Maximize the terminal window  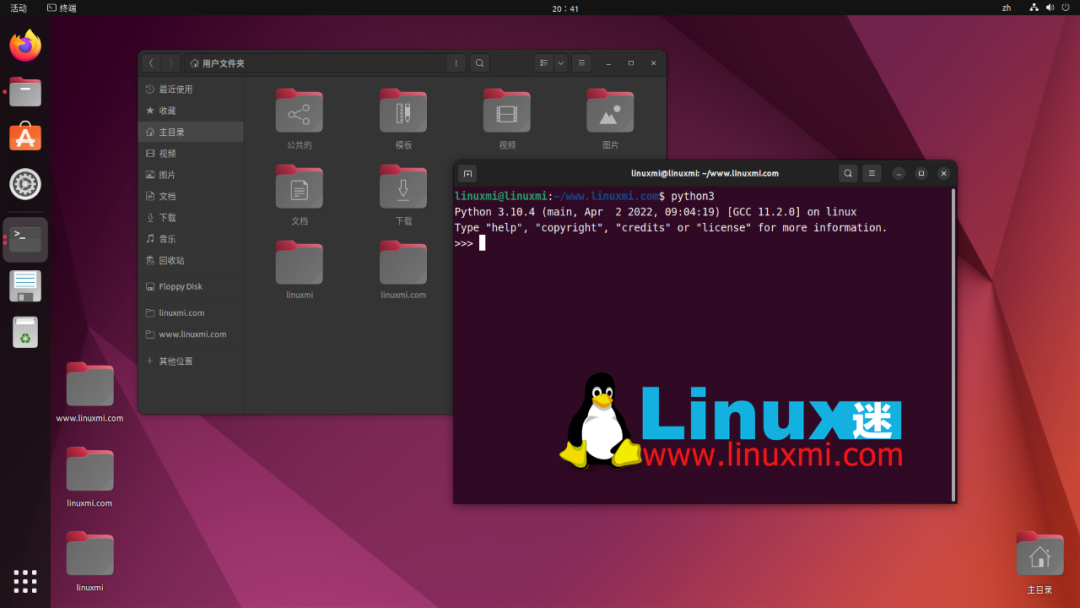tap(921, 174)
